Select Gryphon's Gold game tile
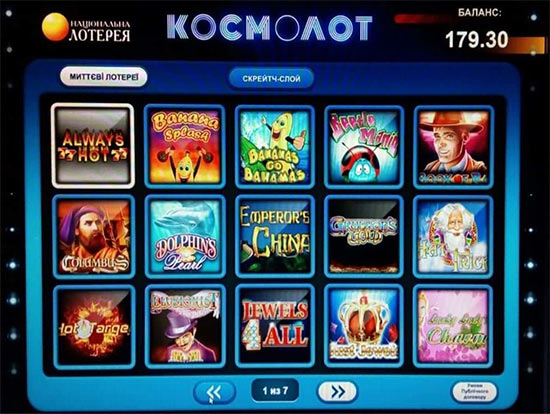The height and width of the screenshot is (414, 550). [x=364, y=236]
